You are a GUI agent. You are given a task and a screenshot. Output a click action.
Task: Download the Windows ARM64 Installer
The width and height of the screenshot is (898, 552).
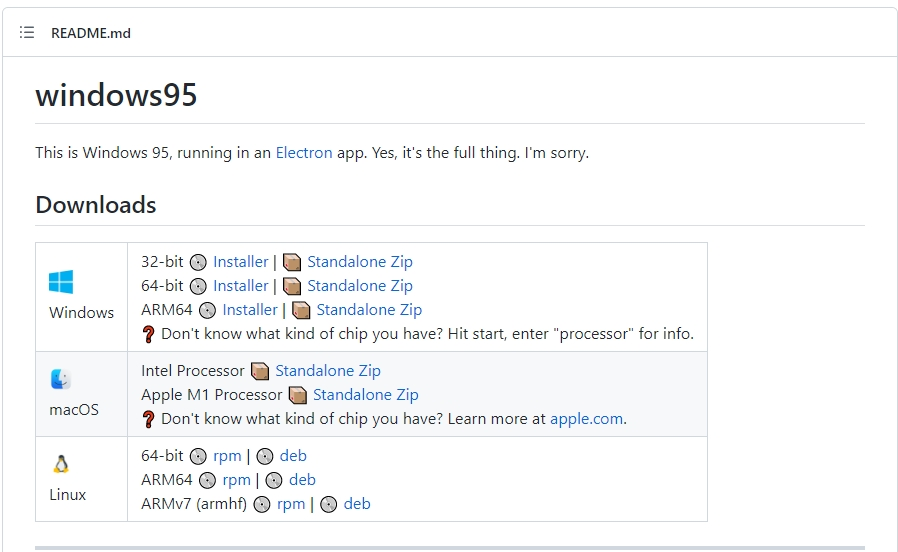coord(250,310)
